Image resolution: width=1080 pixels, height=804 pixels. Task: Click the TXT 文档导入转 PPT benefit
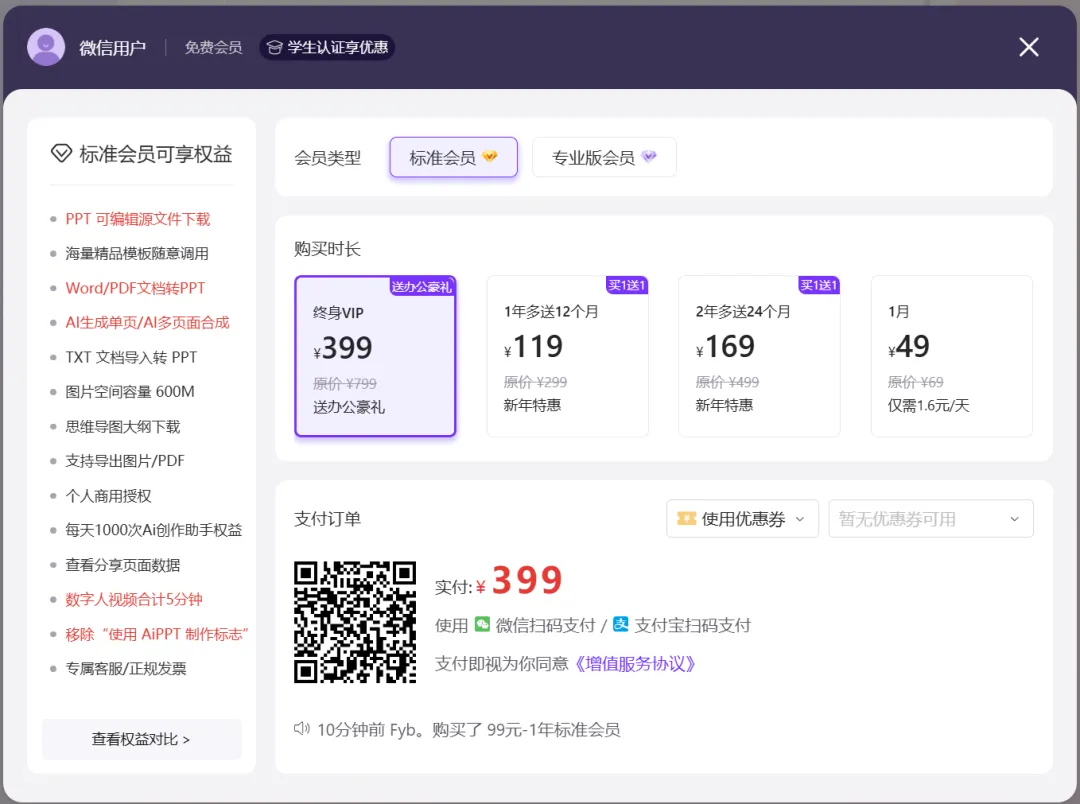pyautogui.click(x=131, y=357)
